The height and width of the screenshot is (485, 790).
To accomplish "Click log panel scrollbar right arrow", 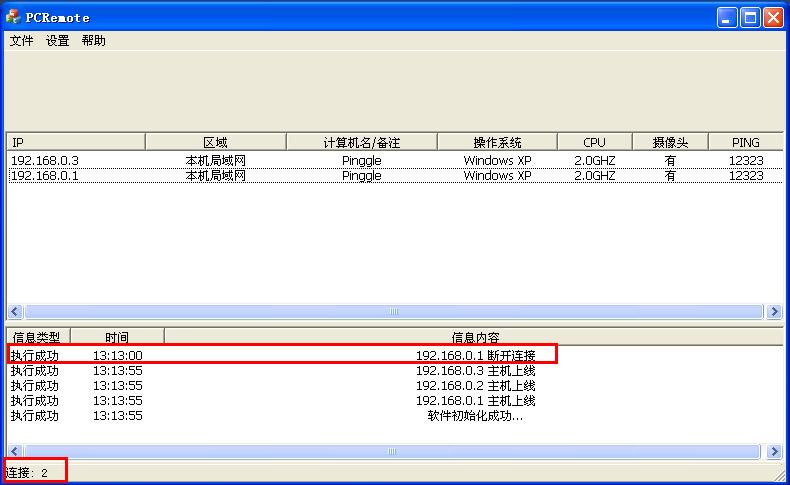I will (774, 451).
